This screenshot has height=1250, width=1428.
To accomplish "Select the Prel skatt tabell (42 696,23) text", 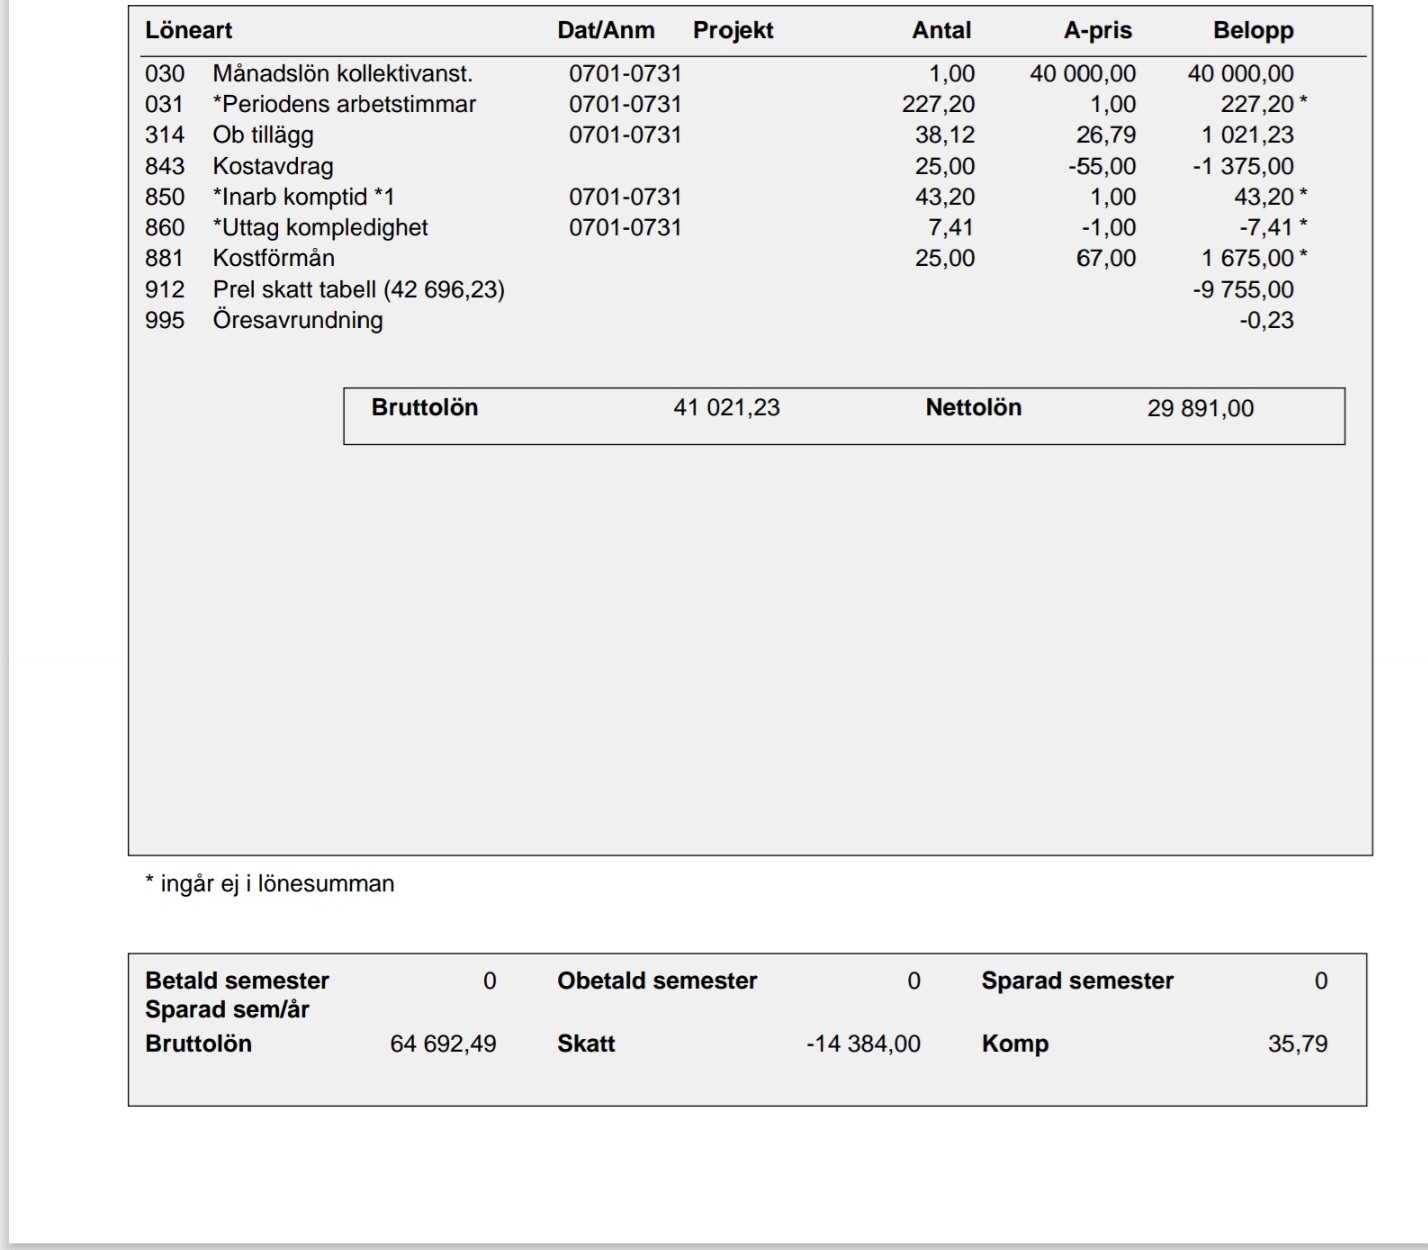I will click(x=359, y=290).
